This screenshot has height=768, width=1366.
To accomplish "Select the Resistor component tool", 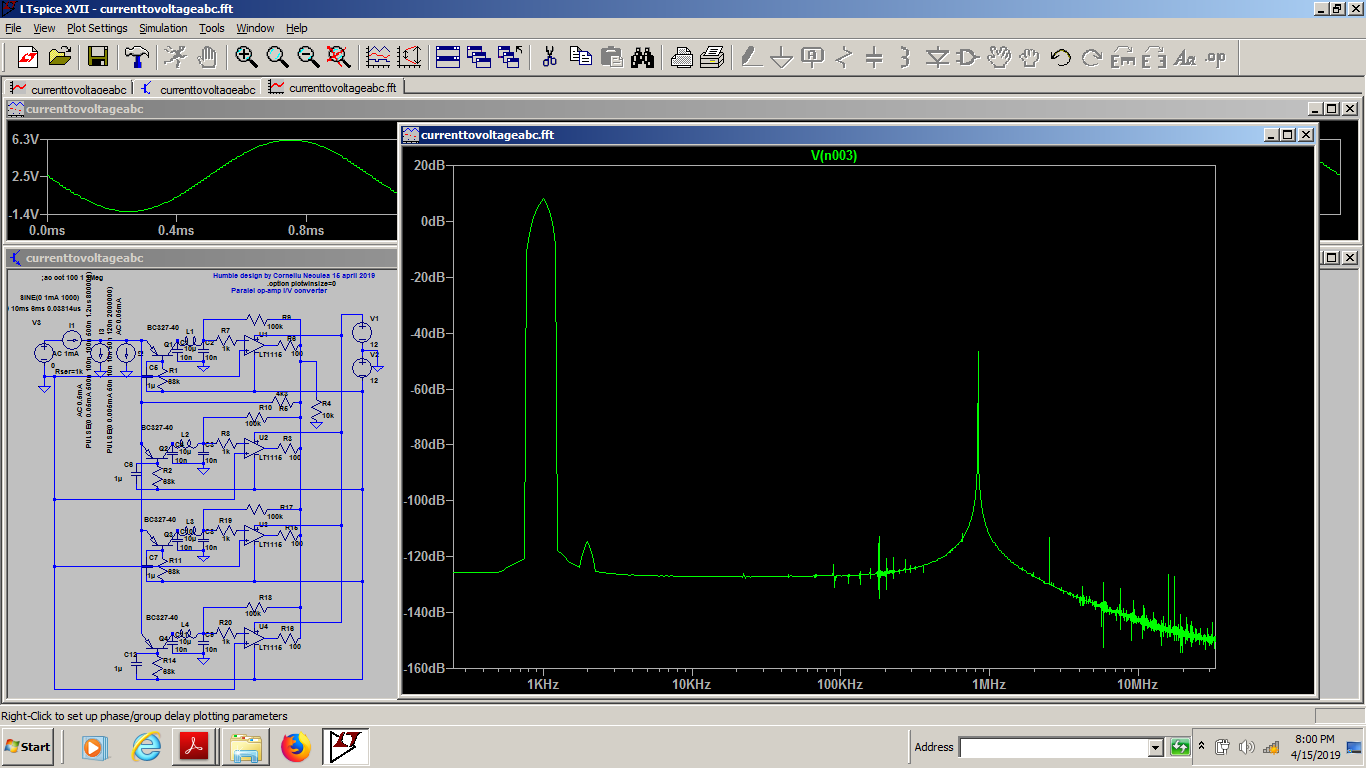I will pyautogui.click(x=844, y=57).
